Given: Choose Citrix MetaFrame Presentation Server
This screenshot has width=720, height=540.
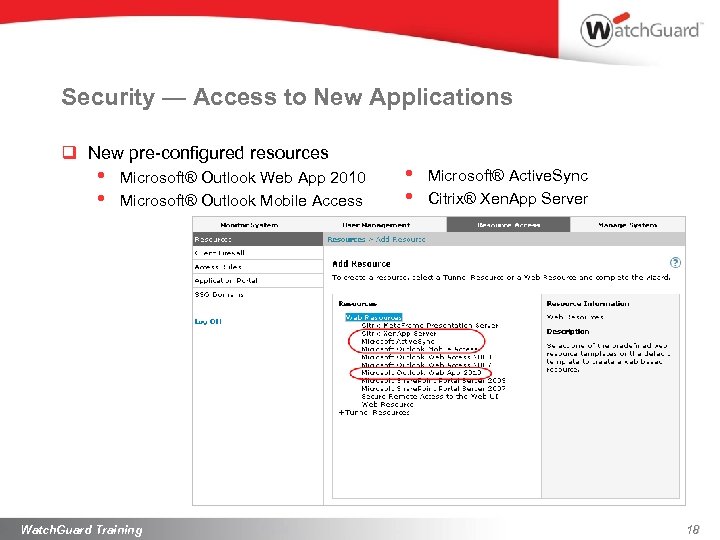Looking at the screenshot, I should pyautogui.click(x=430, y=325).
